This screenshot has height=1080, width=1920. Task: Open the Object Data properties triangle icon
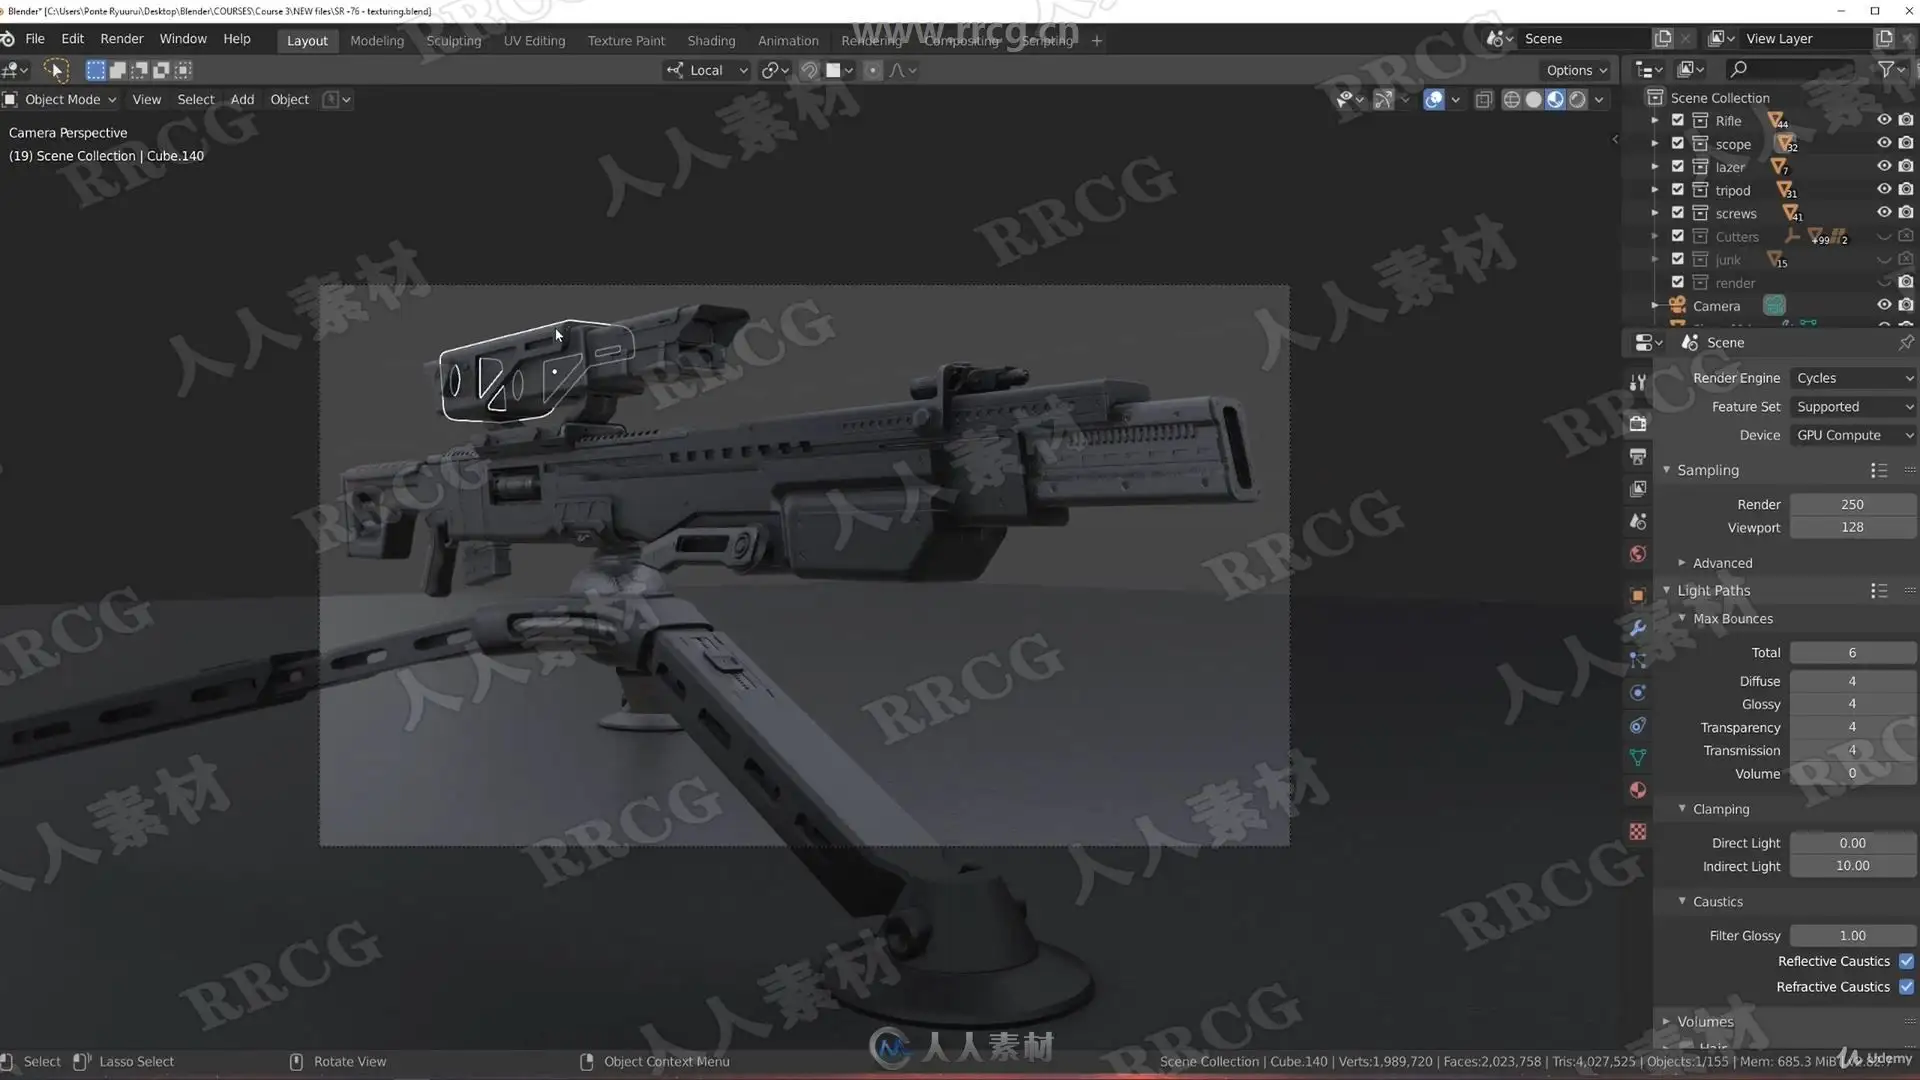[1637, 757]
